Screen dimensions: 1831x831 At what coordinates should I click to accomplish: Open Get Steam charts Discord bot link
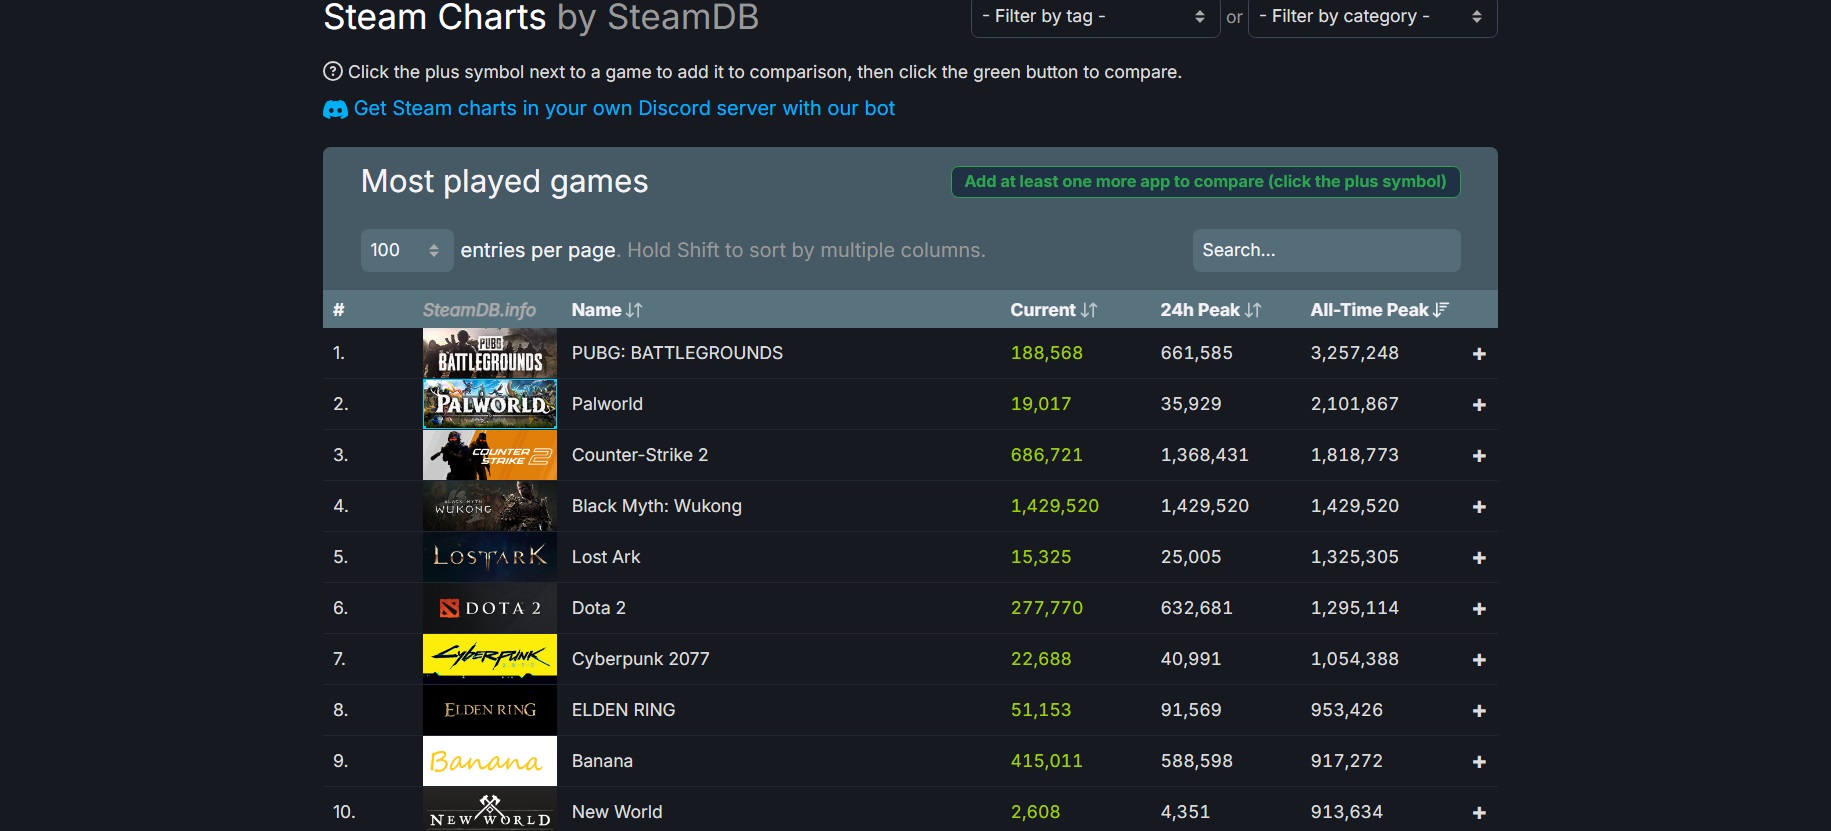click(x=624, y=108)
